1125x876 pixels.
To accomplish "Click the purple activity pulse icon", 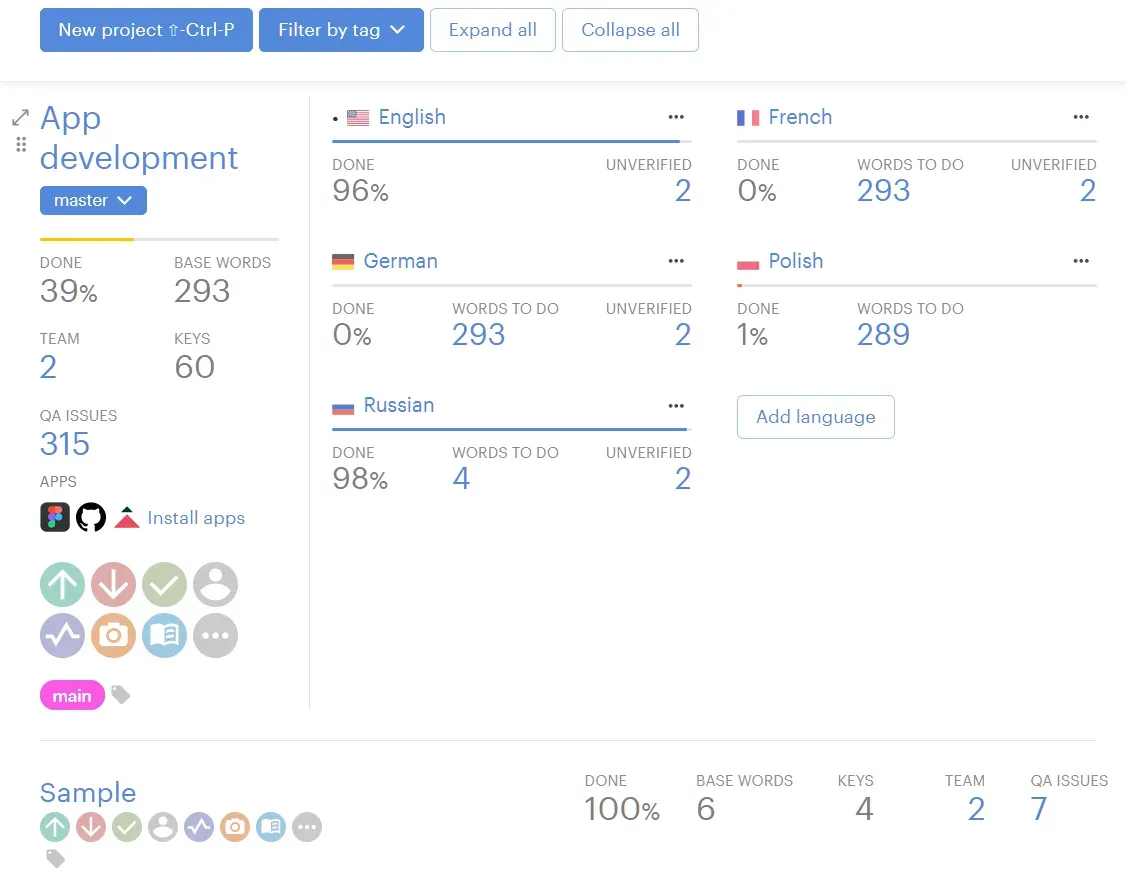I will [x=62, y=635].
